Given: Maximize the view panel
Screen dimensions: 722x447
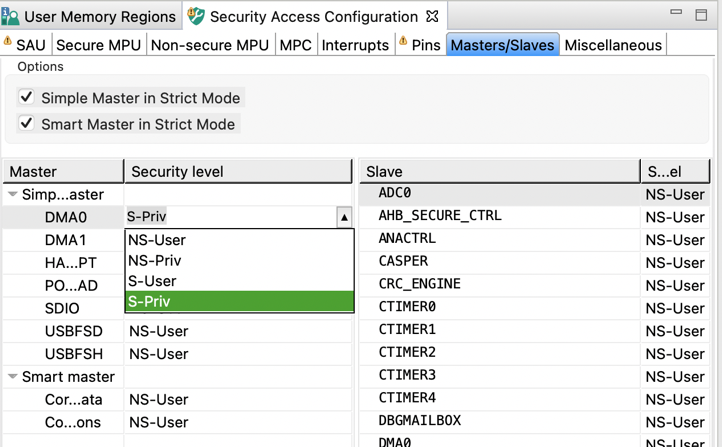Looking at the screenshot, I should point(701,15).
